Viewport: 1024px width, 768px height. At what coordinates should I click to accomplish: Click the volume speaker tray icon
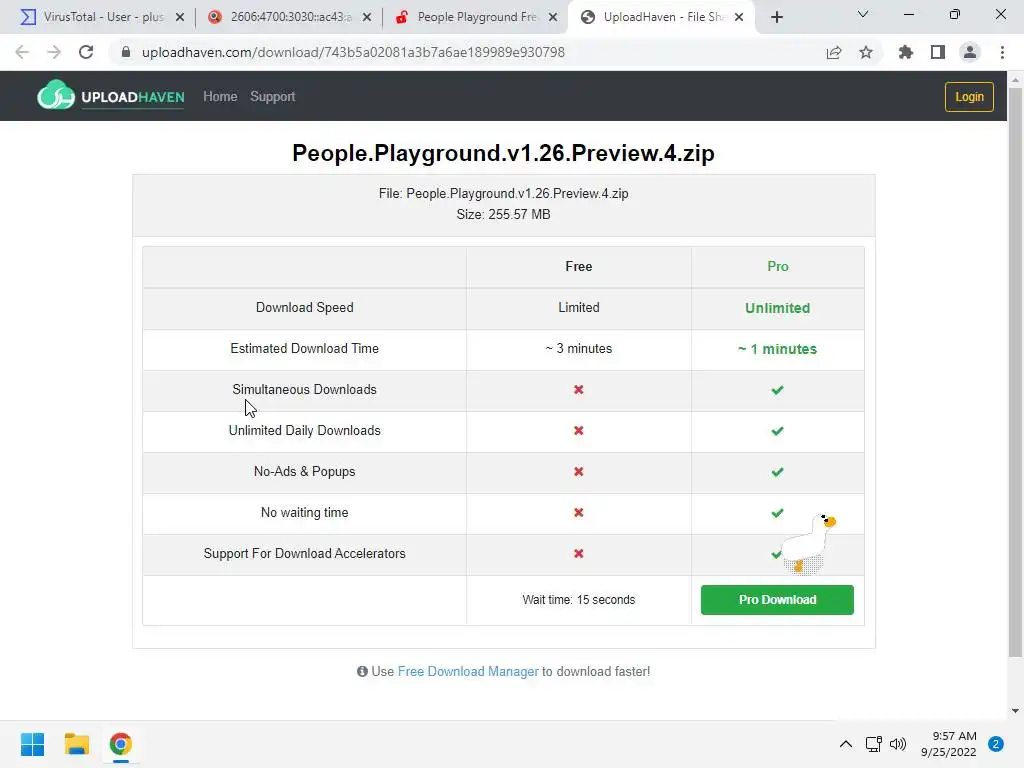tap(899, 744)
